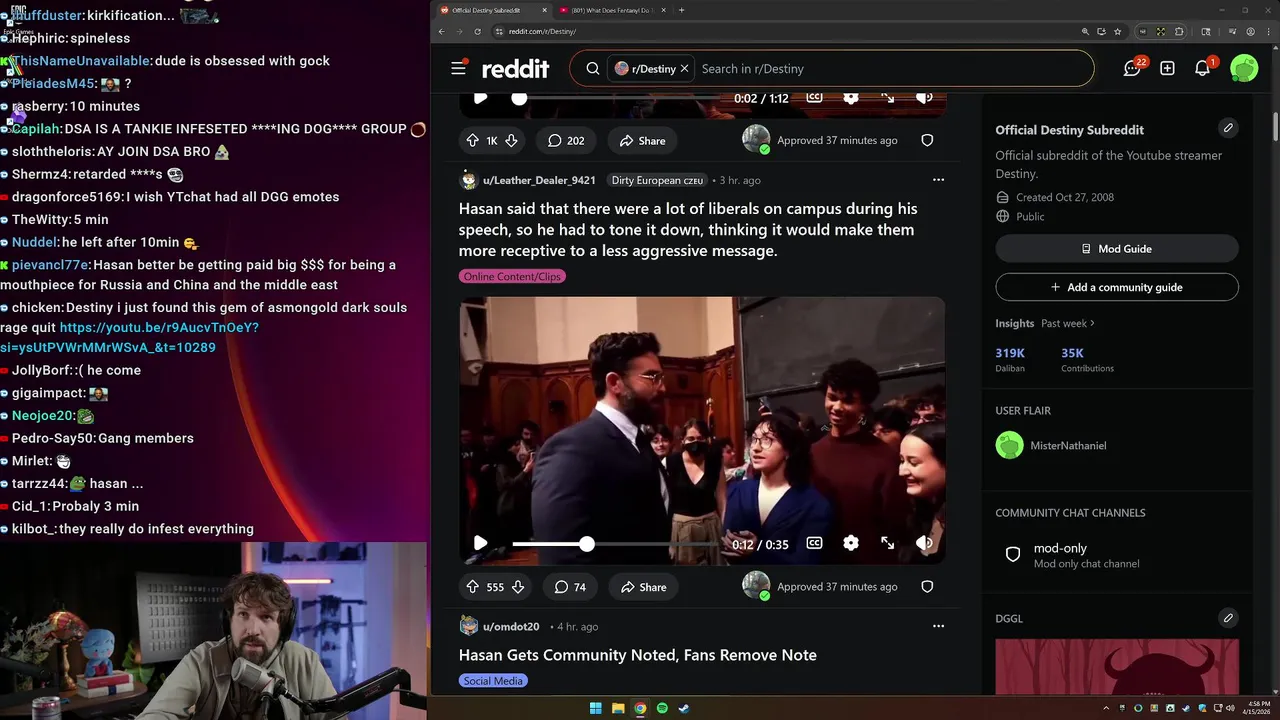Viewport: 1280px width, 720px height.
Task: Create a new Reddit post with the plus icon
Action: (x=1167, y=68)
